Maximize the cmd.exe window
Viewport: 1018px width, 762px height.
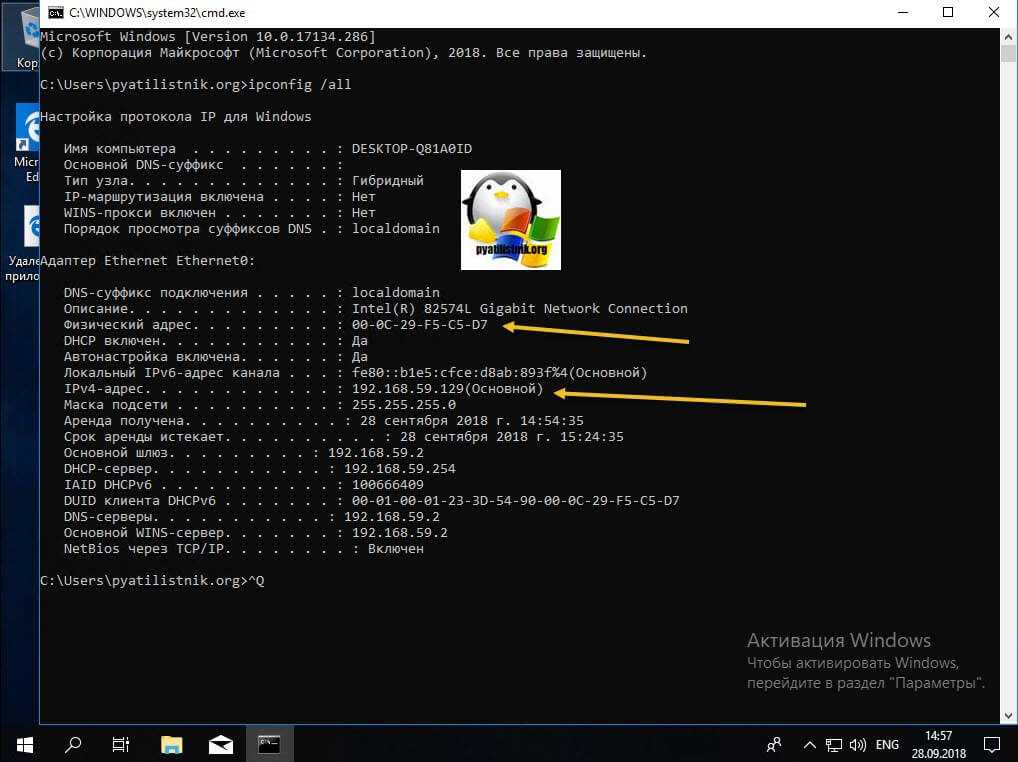pos(948,13)
